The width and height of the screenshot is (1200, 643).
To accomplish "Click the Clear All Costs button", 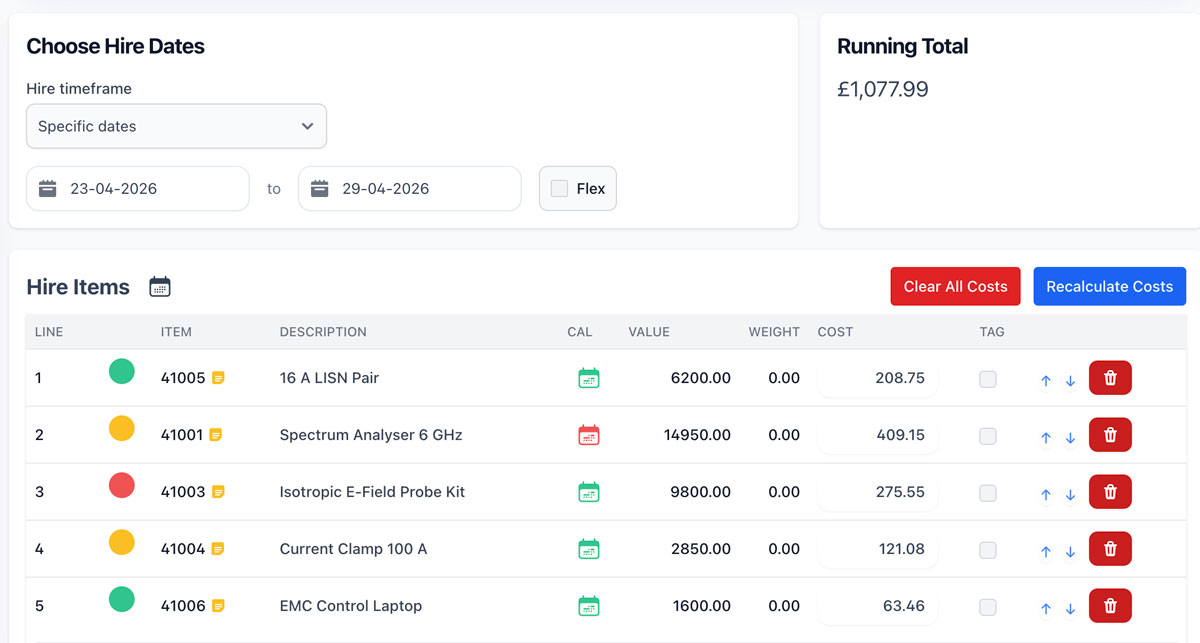I will [x=956, y=286].
